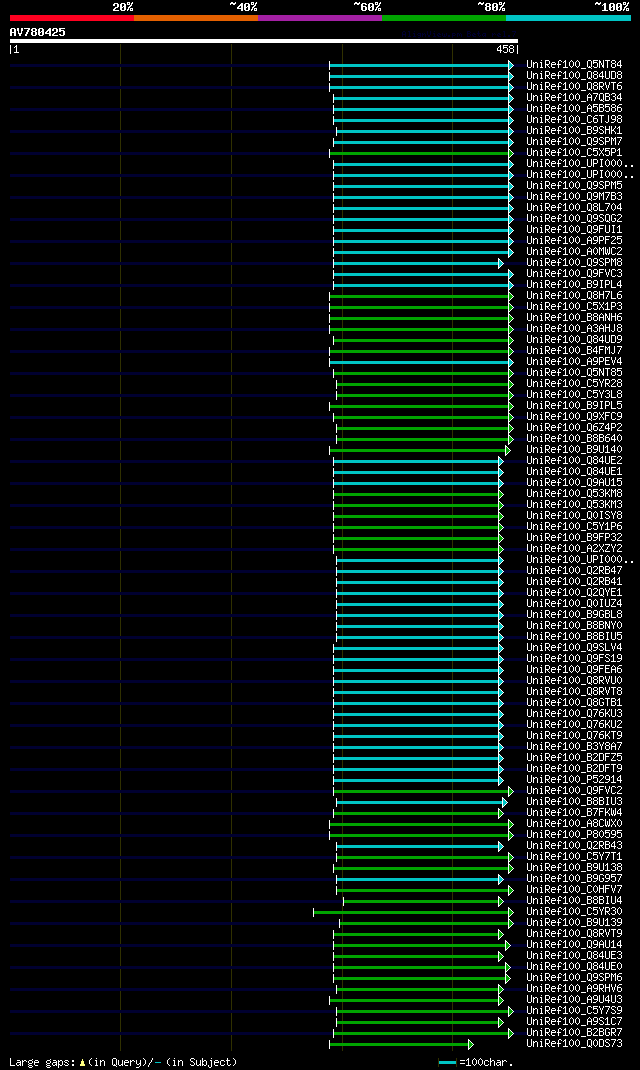The image size is (640, 1070).
Task: Select the UniRef100_Q9SPM5 label
Action: click(574, 186)
